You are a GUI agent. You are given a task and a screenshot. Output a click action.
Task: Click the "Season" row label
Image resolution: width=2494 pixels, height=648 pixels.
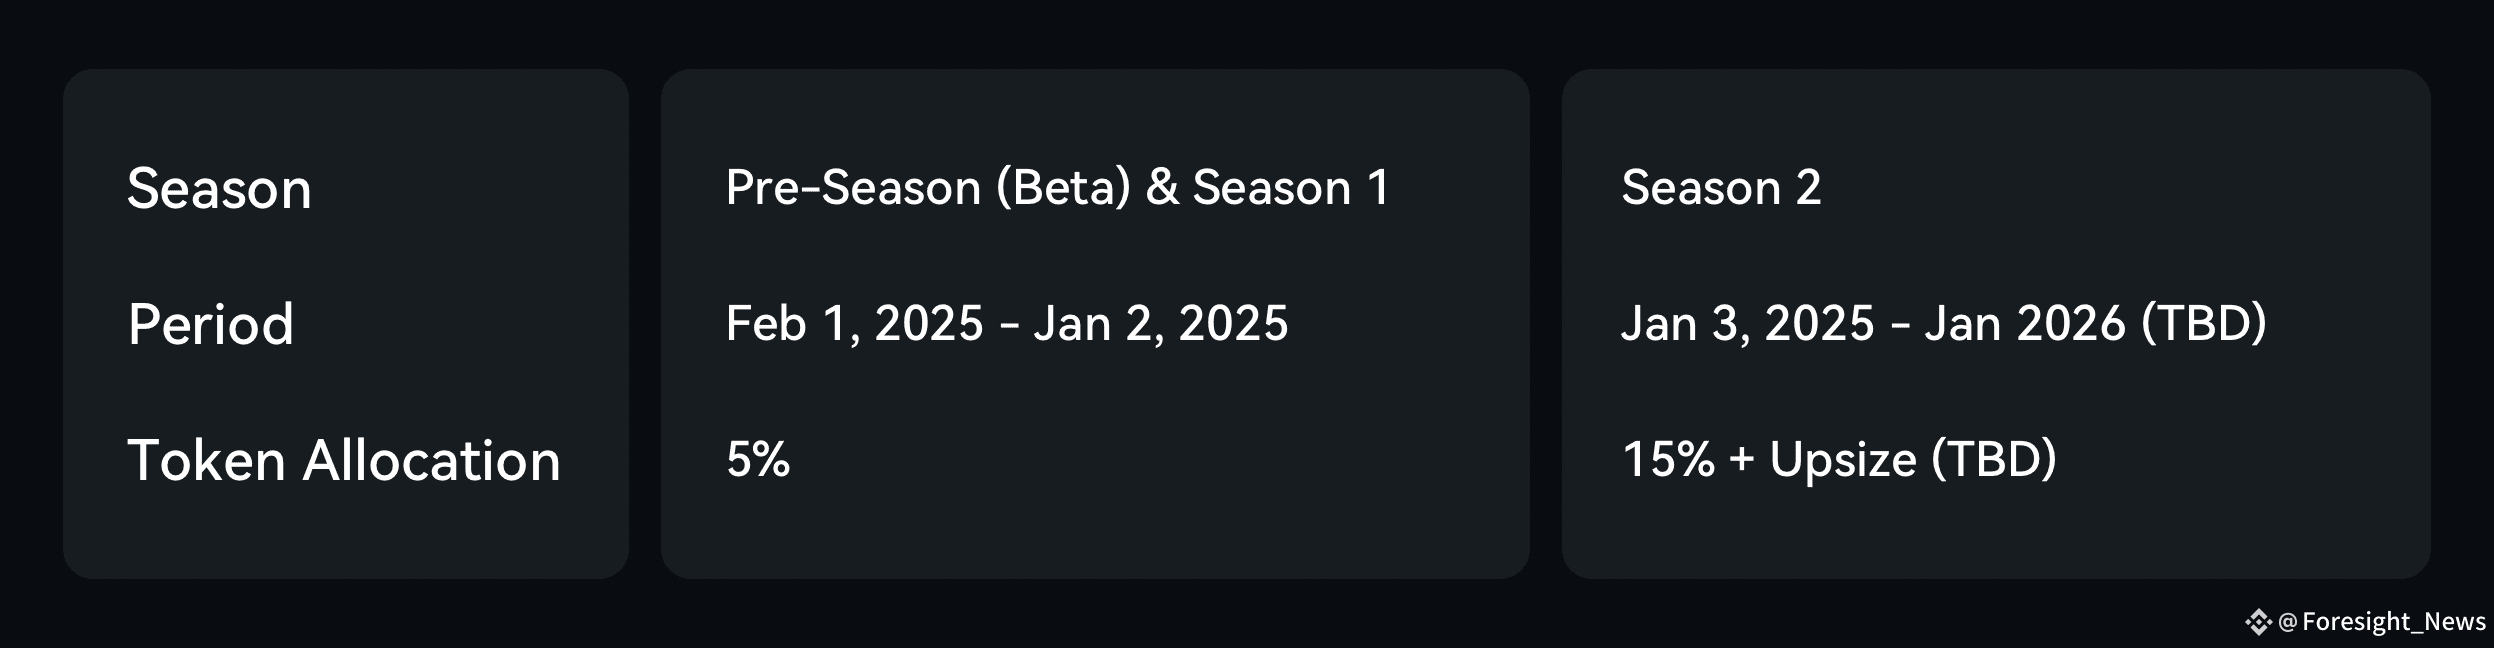219,189
